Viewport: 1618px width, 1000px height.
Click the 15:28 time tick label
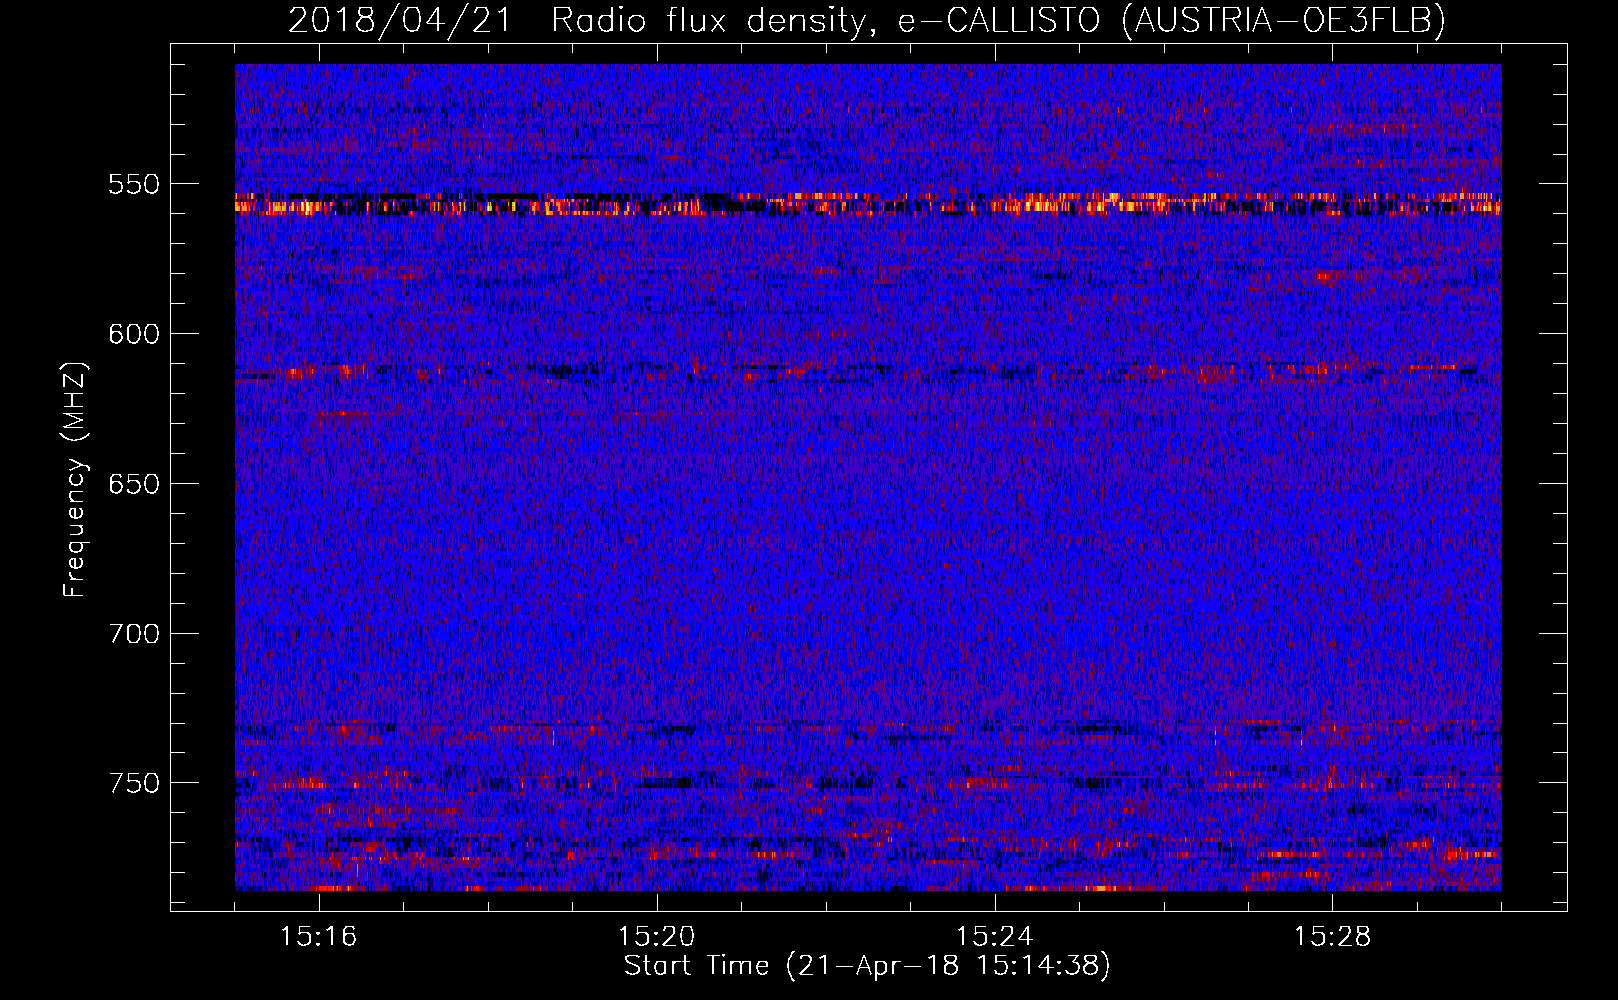(x=1333, y=937)
